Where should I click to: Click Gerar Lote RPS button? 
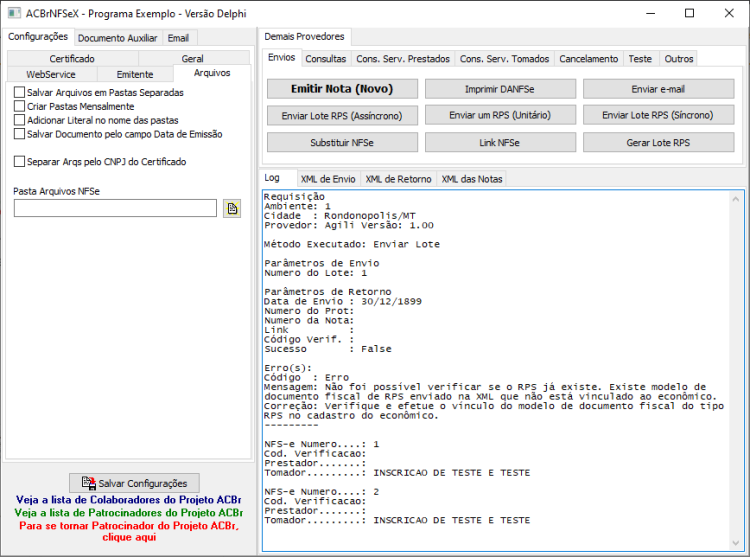tap(658, 142)
